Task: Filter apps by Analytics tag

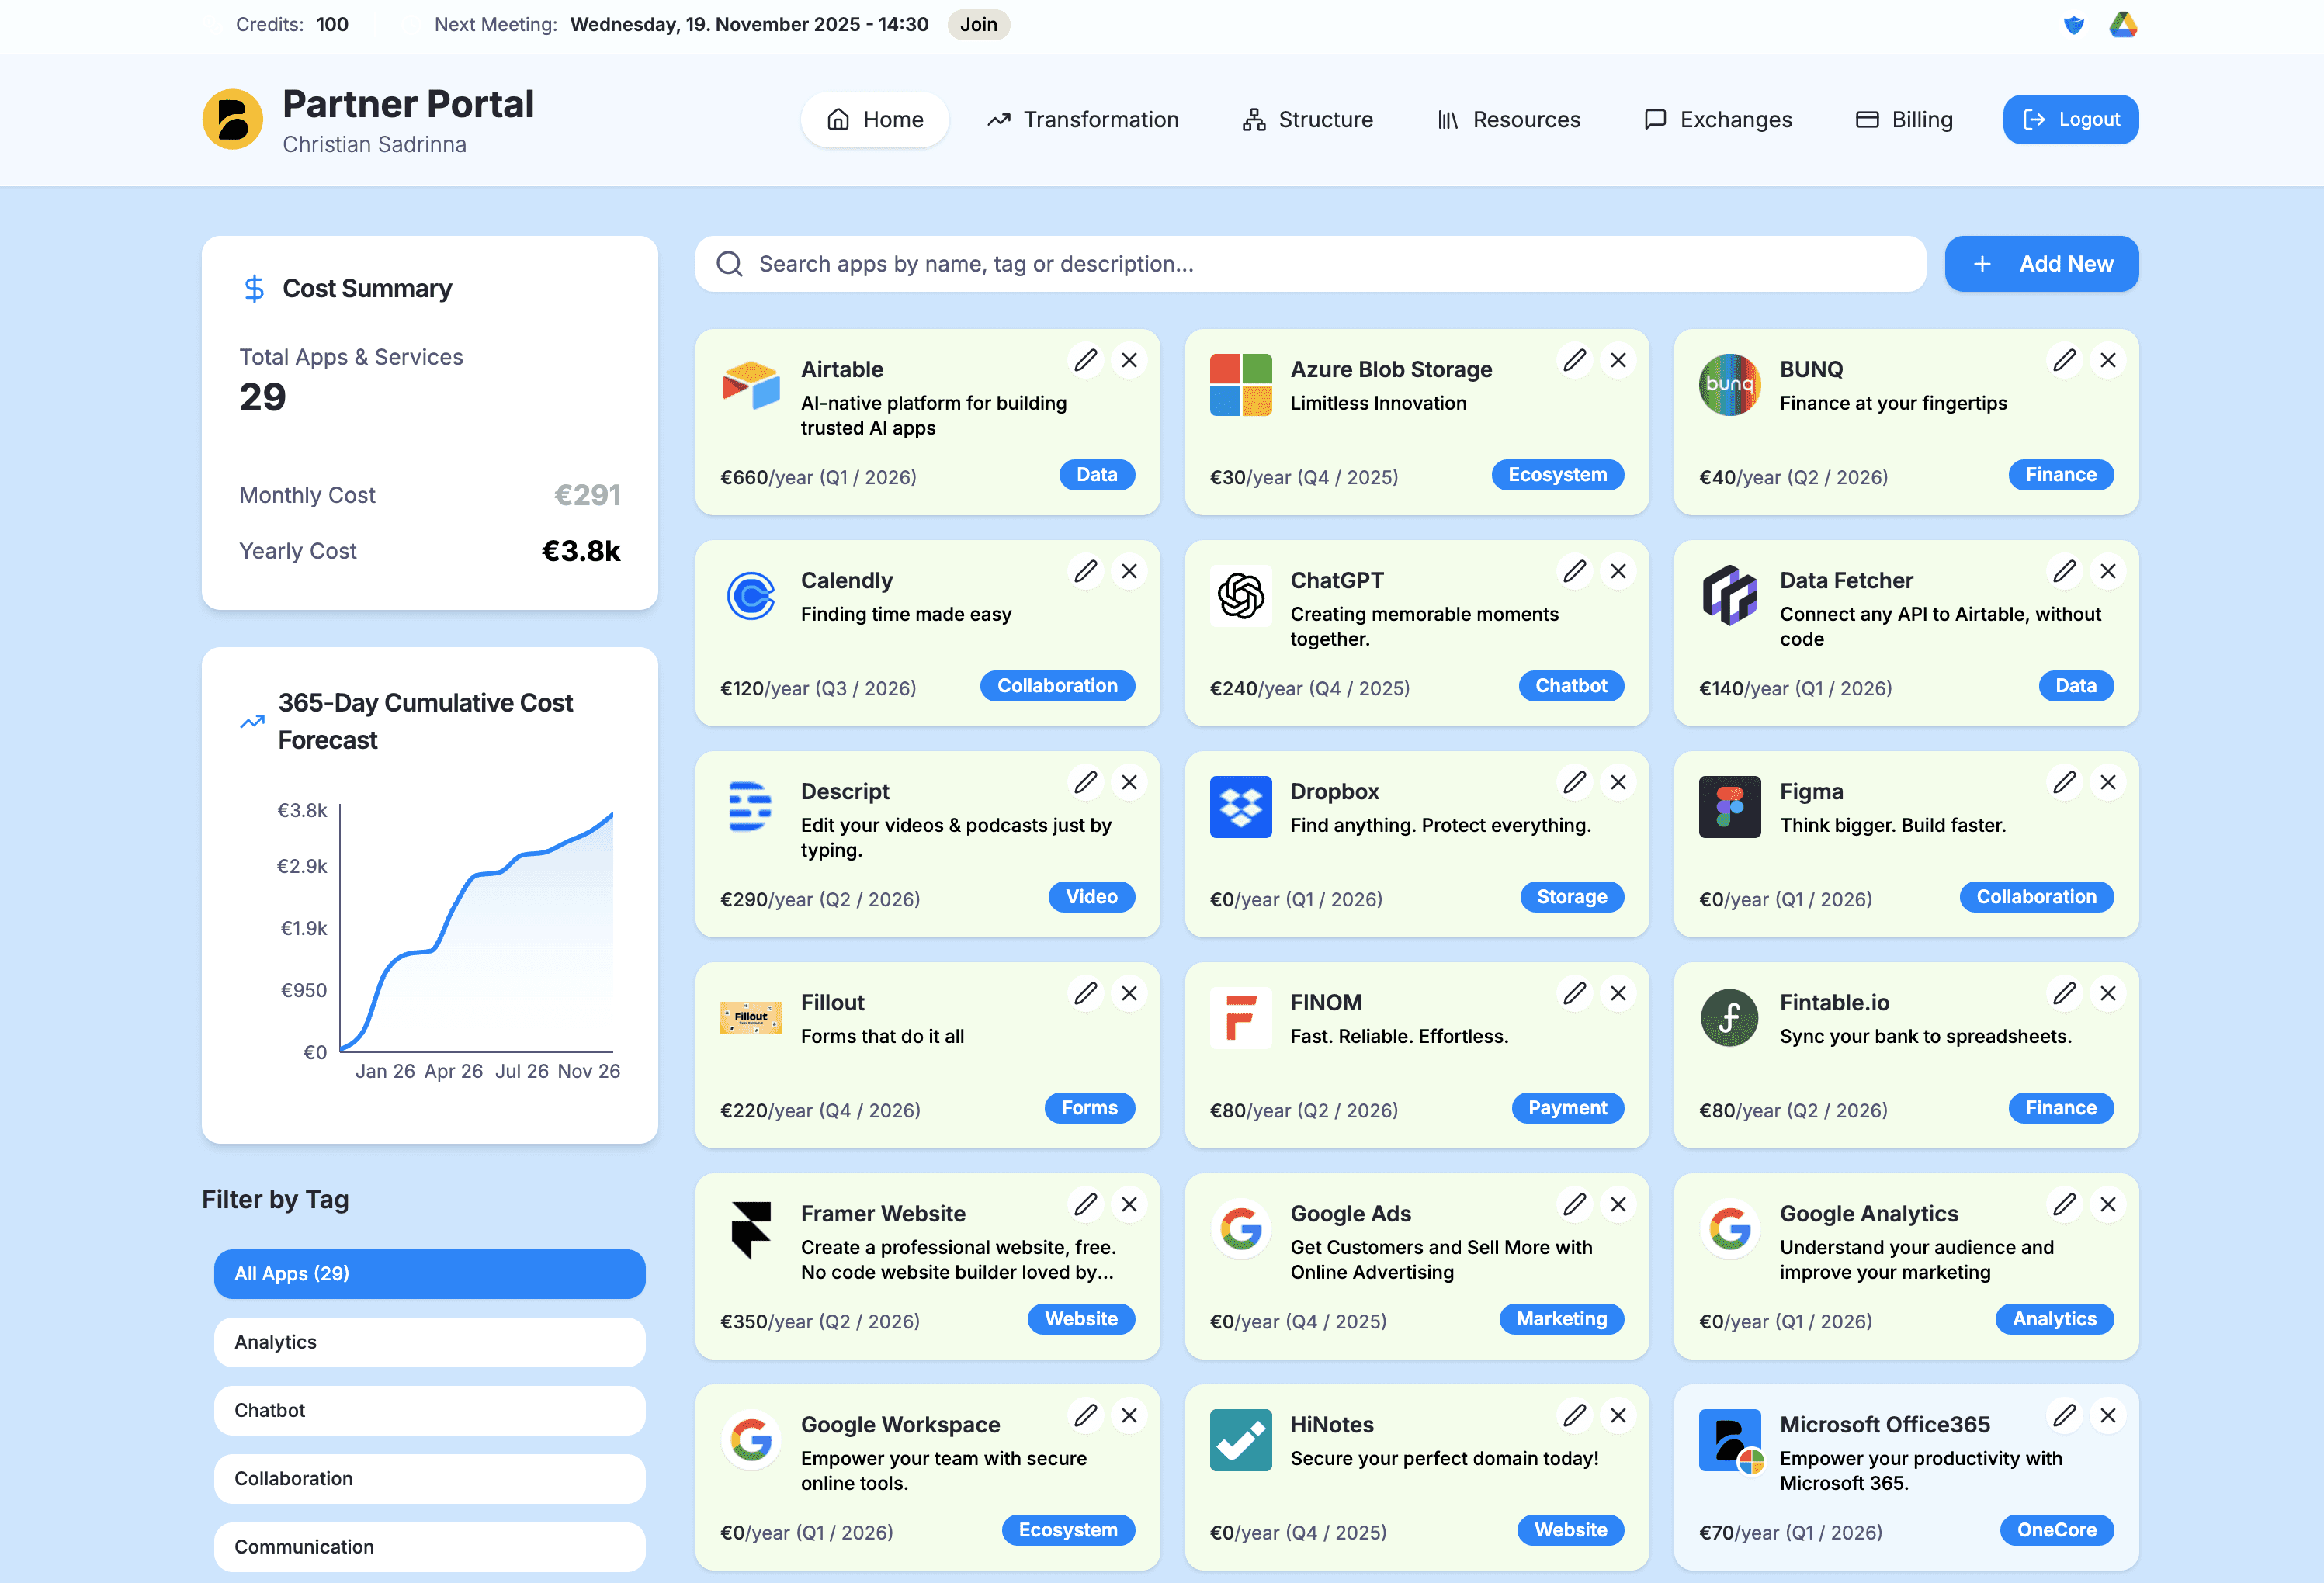Action: (429, 1342)
